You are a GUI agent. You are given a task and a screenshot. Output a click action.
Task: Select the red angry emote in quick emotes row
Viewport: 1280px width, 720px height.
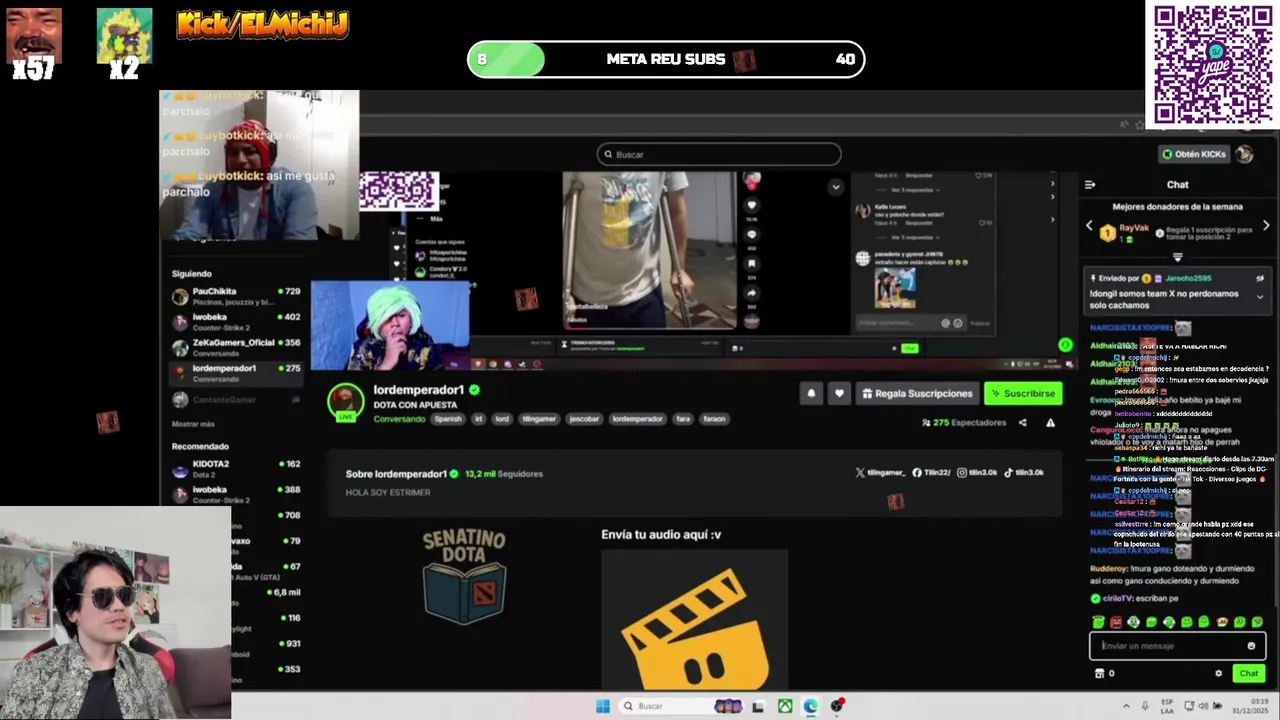point(1116,622)
